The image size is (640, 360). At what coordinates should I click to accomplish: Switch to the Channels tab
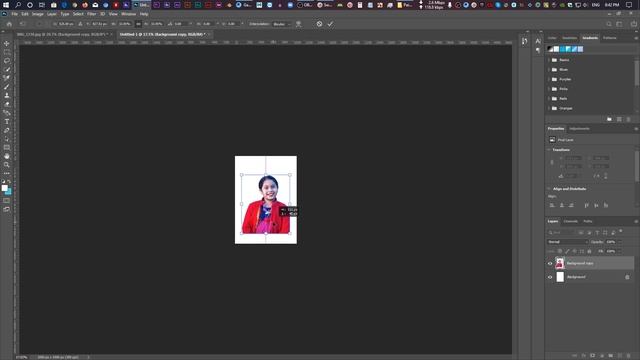571,221
